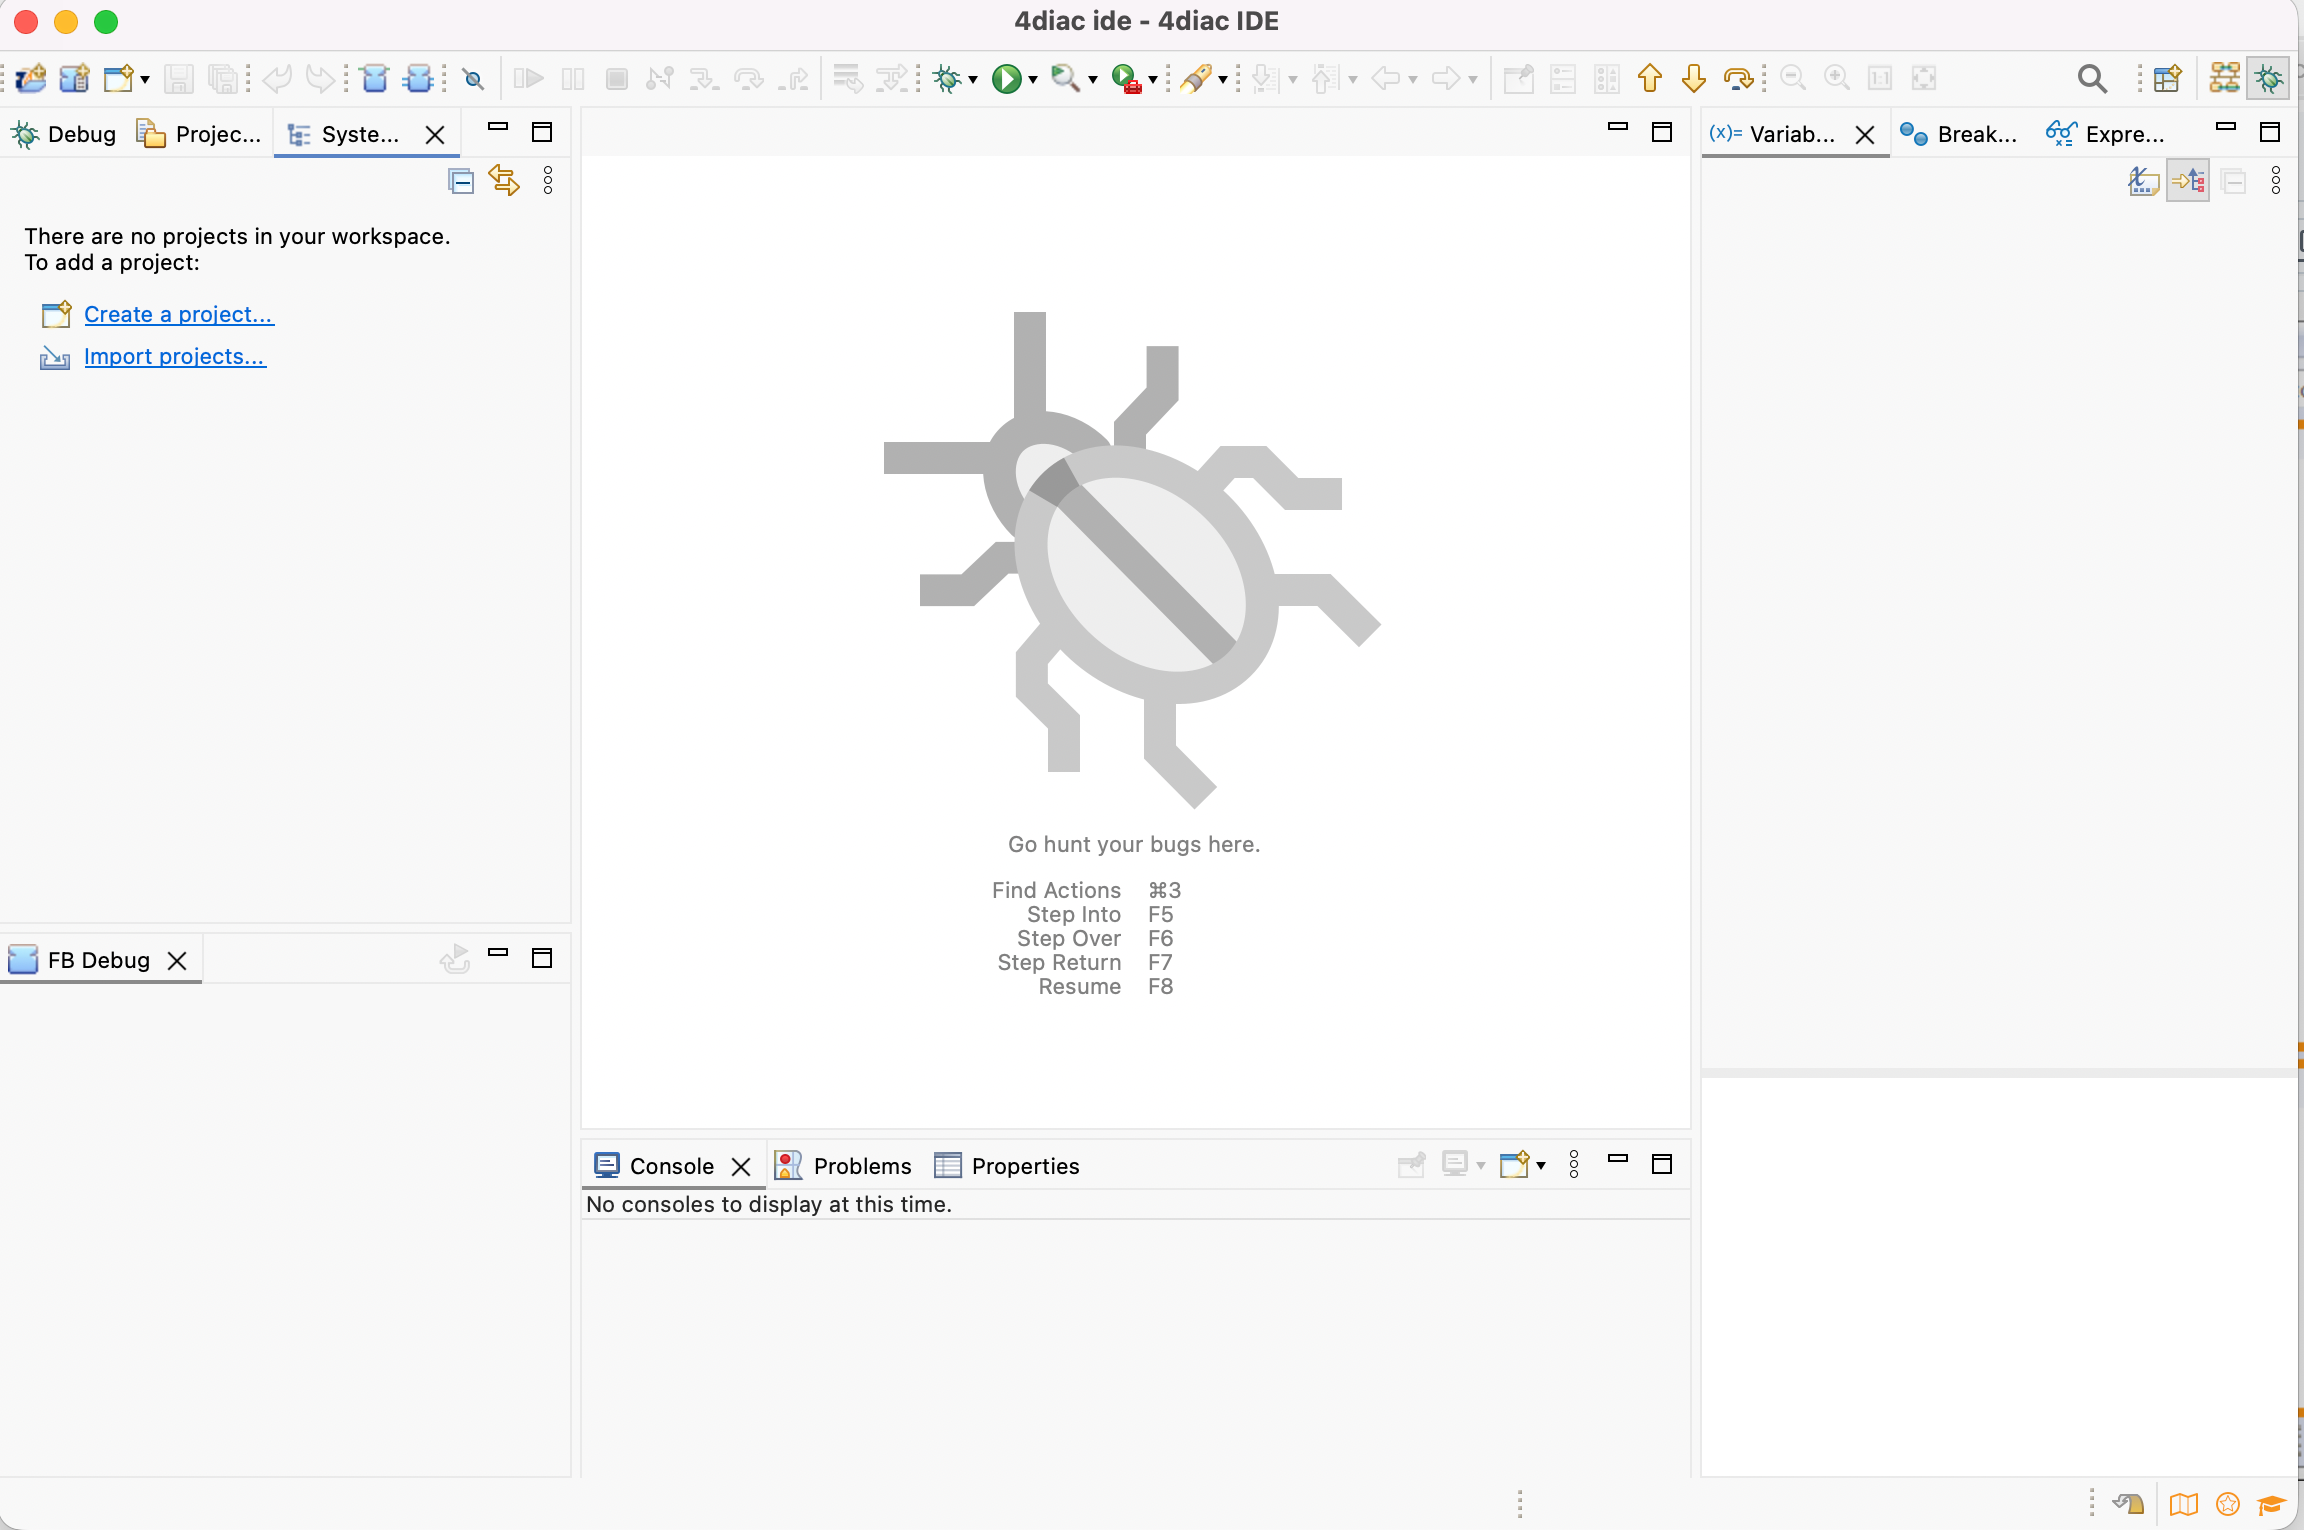2304x1530 pixels.
Task: Open the Debug launch dropdown arrow
Action: [x=973, y=79]
